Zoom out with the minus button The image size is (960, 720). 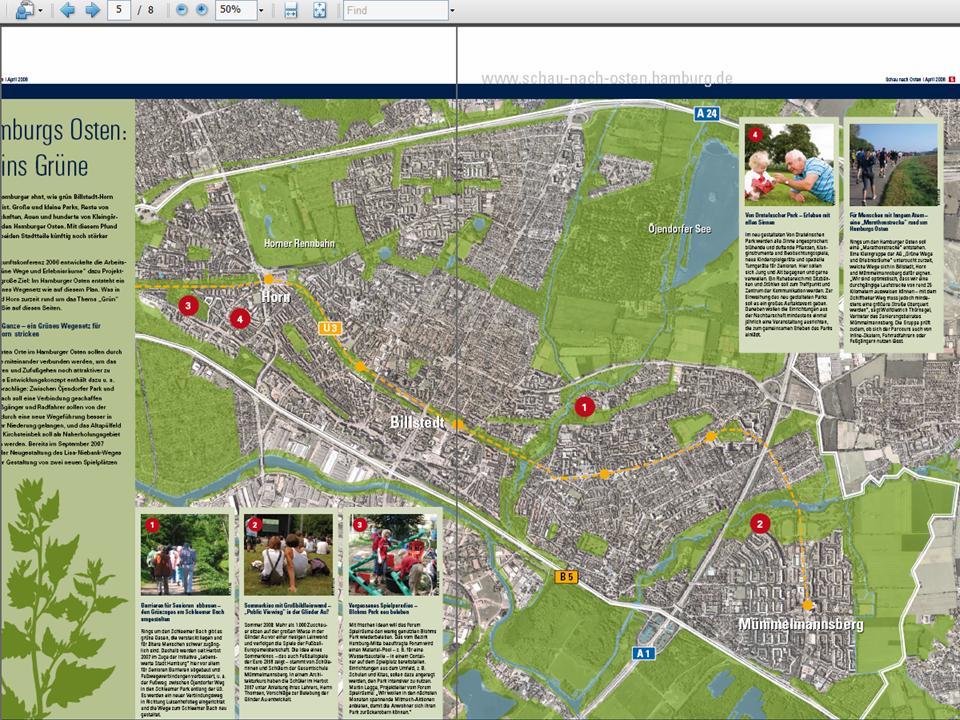pyautogui.click(x=182, y=10)
